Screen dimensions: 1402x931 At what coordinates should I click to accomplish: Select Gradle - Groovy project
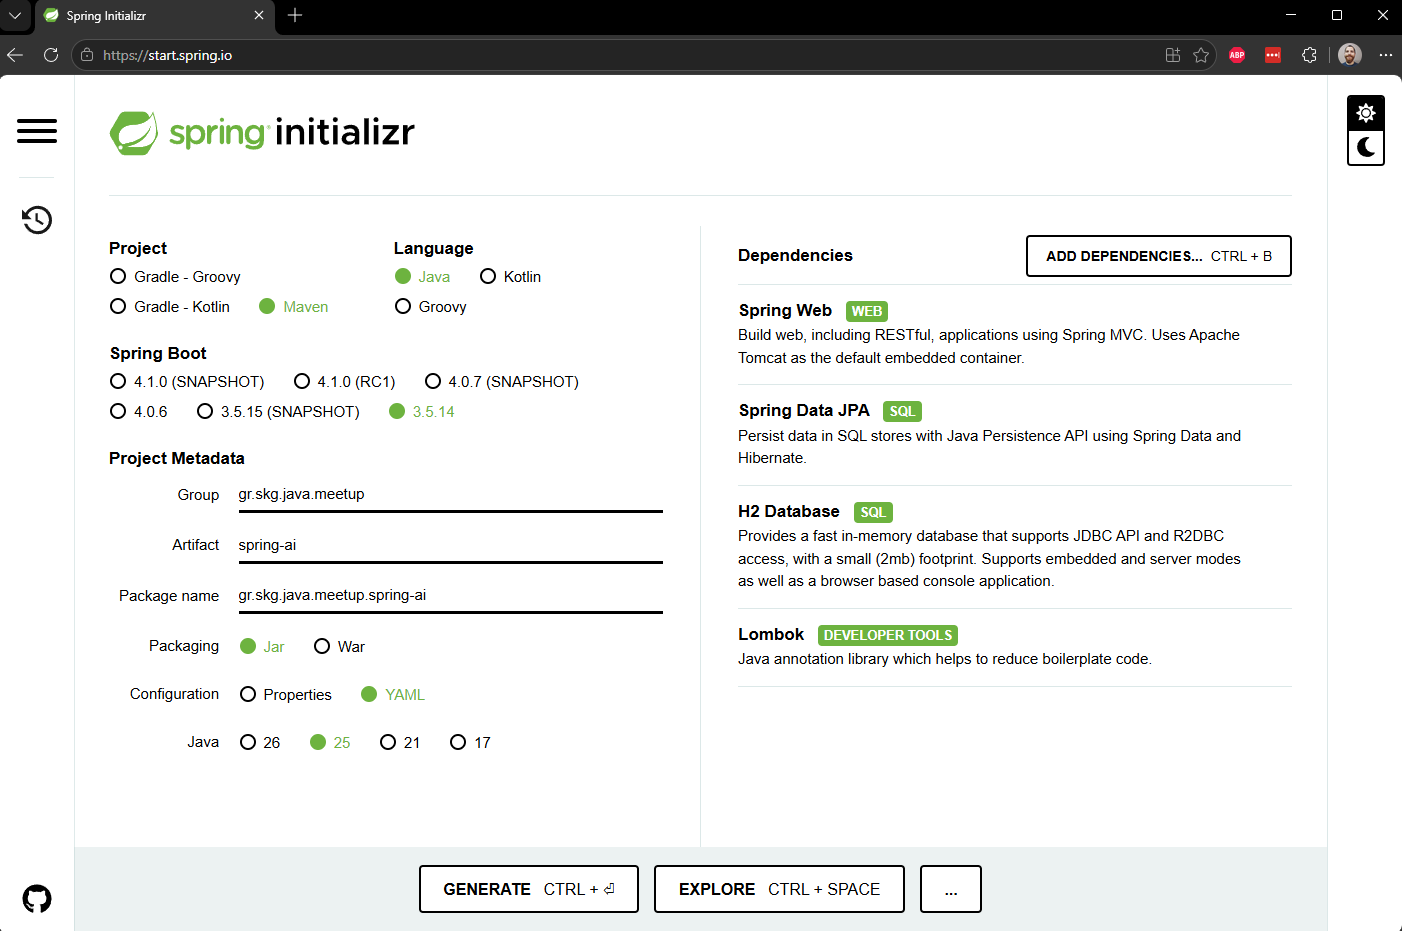click(x=176, y=277)
